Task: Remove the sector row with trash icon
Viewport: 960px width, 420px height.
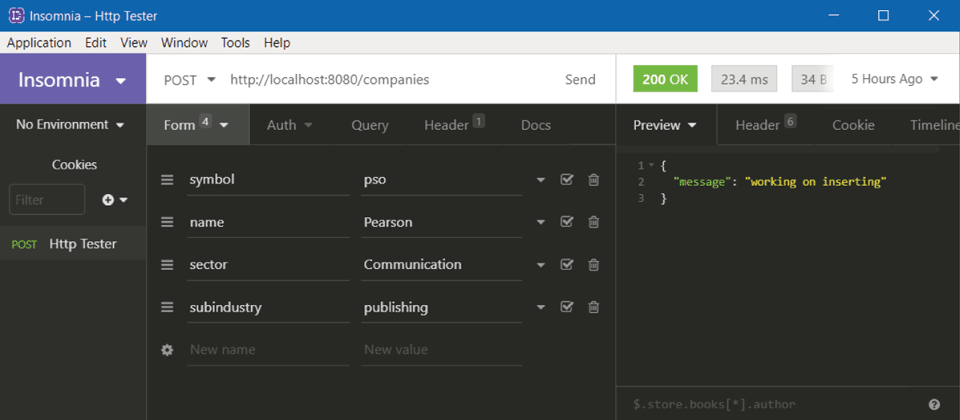Action: [x=593, y=265]
